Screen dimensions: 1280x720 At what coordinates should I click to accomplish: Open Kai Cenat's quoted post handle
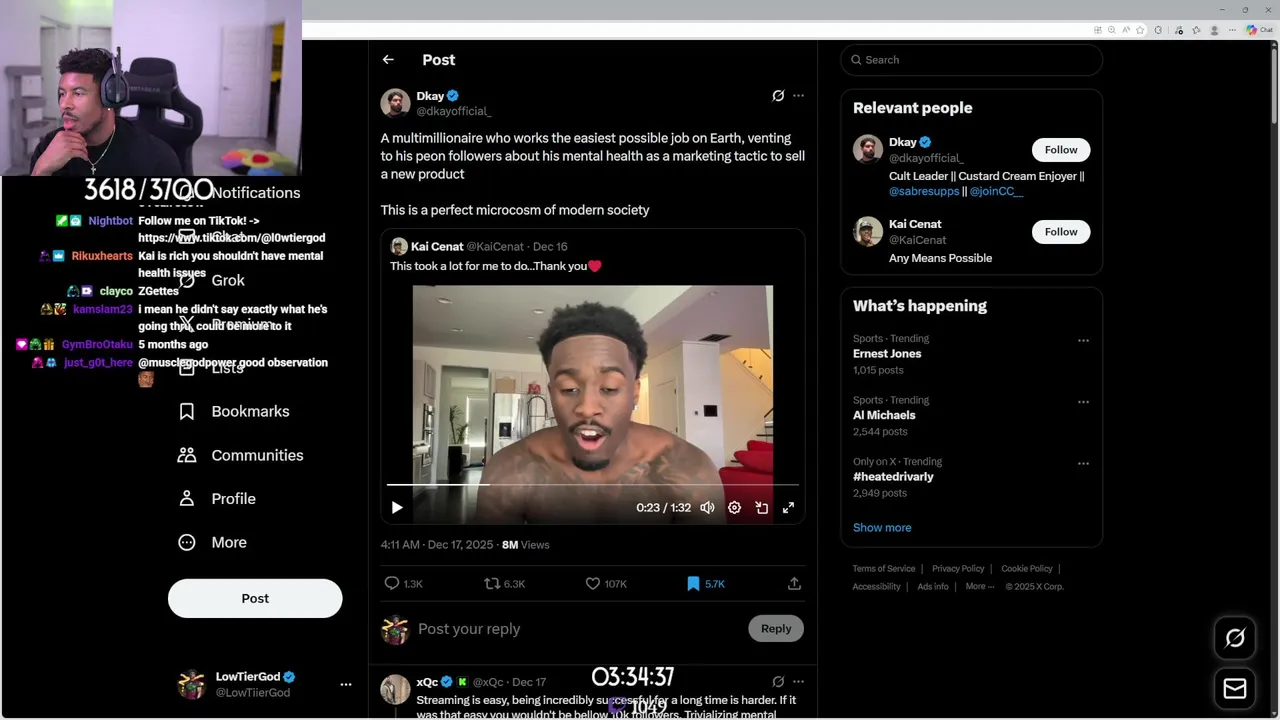495,246
